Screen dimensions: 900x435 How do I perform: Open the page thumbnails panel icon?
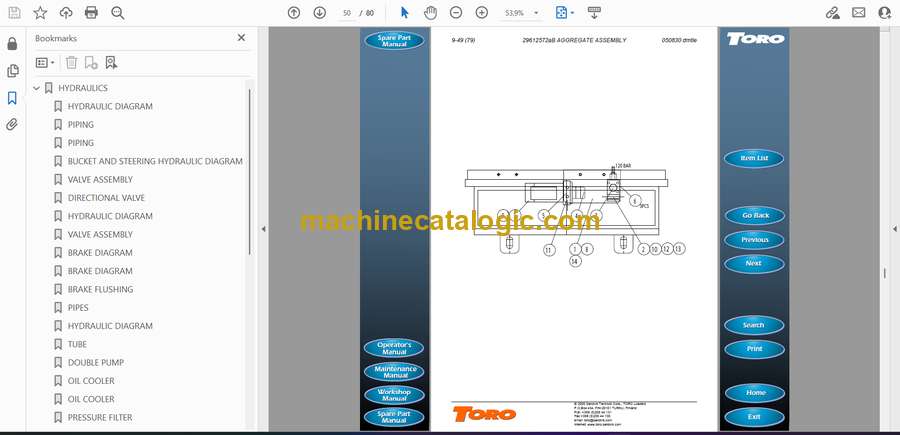point(12,71)
